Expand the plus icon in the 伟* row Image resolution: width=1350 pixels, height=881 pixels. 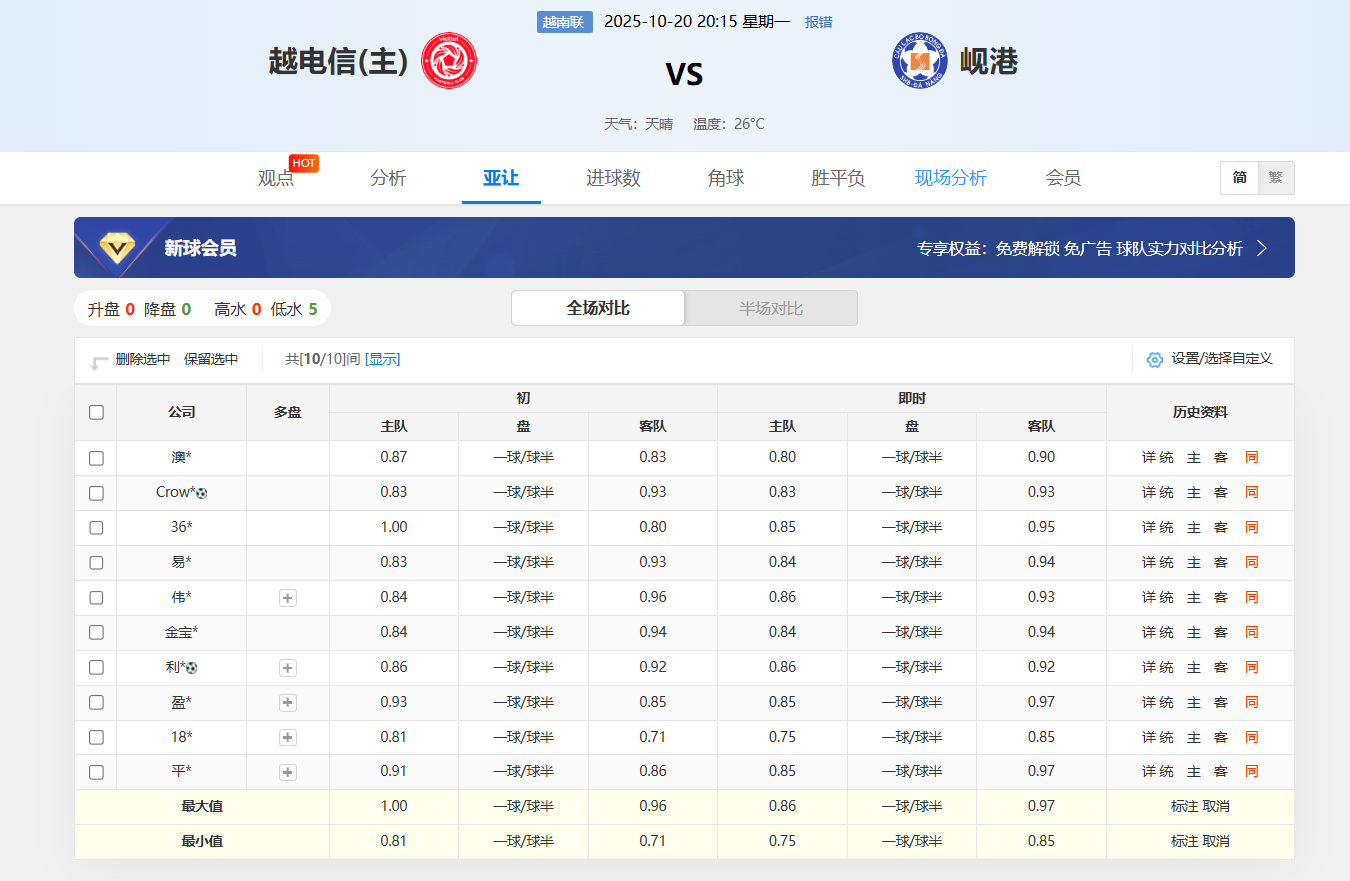tap(288, 598)
